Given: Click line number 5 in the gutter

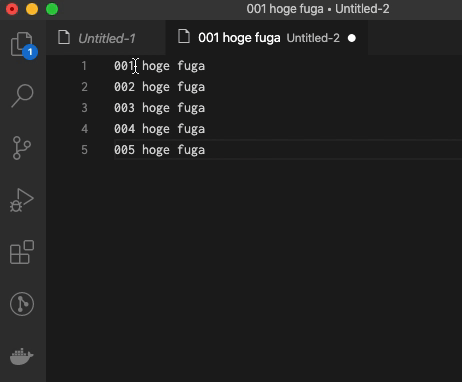Looking at the screenshot, I should click(x=85, y=150).
